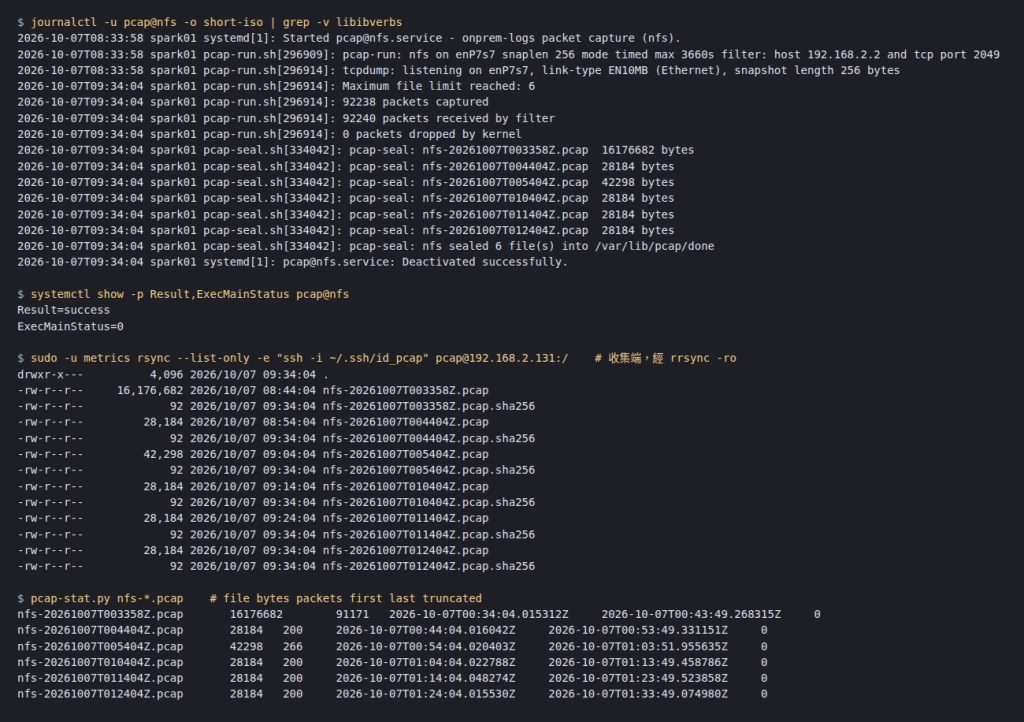
Task: Click the 'pcap-stat.py nfs-*.pcap' command
Action: [107, 599]
